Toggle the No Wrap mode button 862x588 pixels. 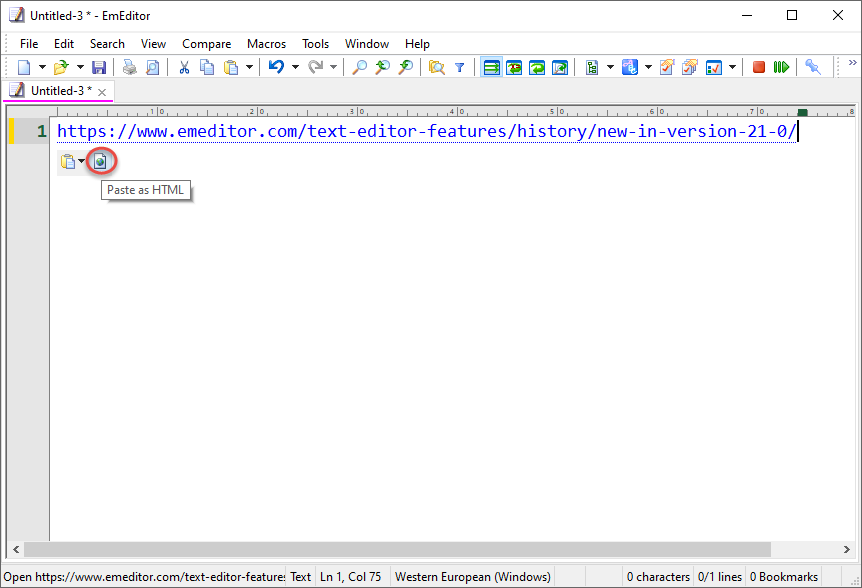pyautogui.click(x=491, y=67)
